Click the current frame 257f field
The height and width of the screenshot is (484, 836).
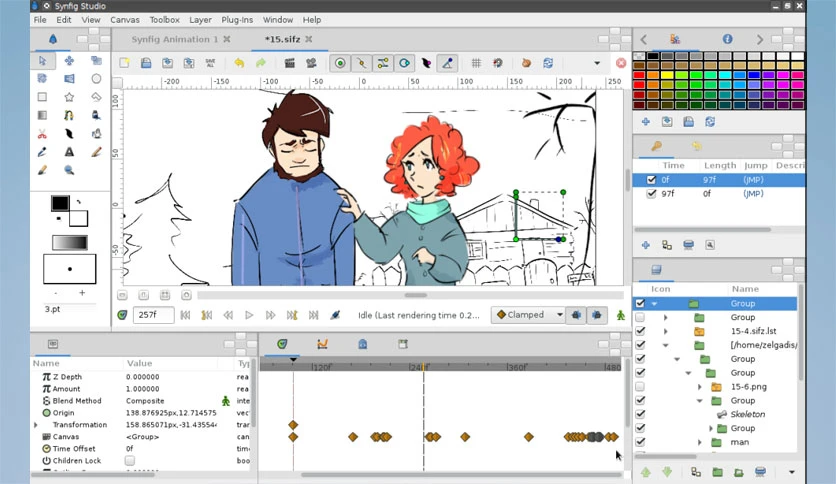click(153, 315)
